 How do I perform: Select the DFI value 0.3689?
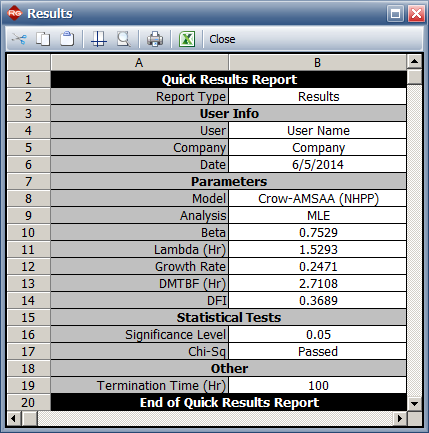click(x=317, y=300)
